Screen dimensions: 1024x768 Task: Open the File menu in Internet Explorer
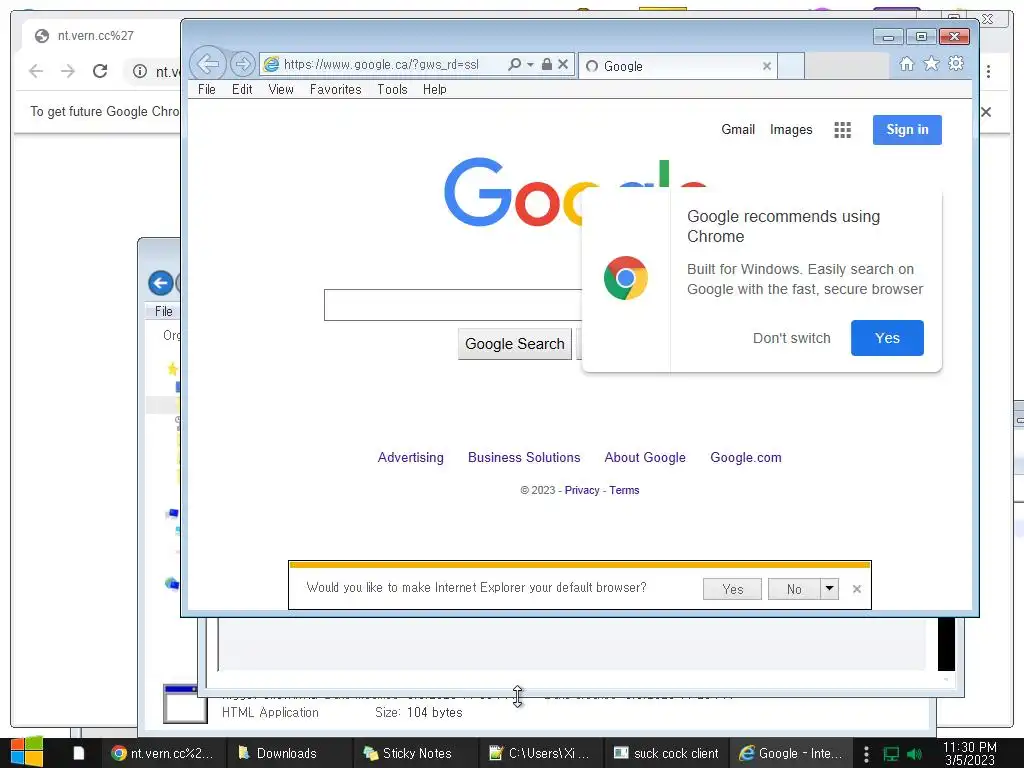click(206, 89)
